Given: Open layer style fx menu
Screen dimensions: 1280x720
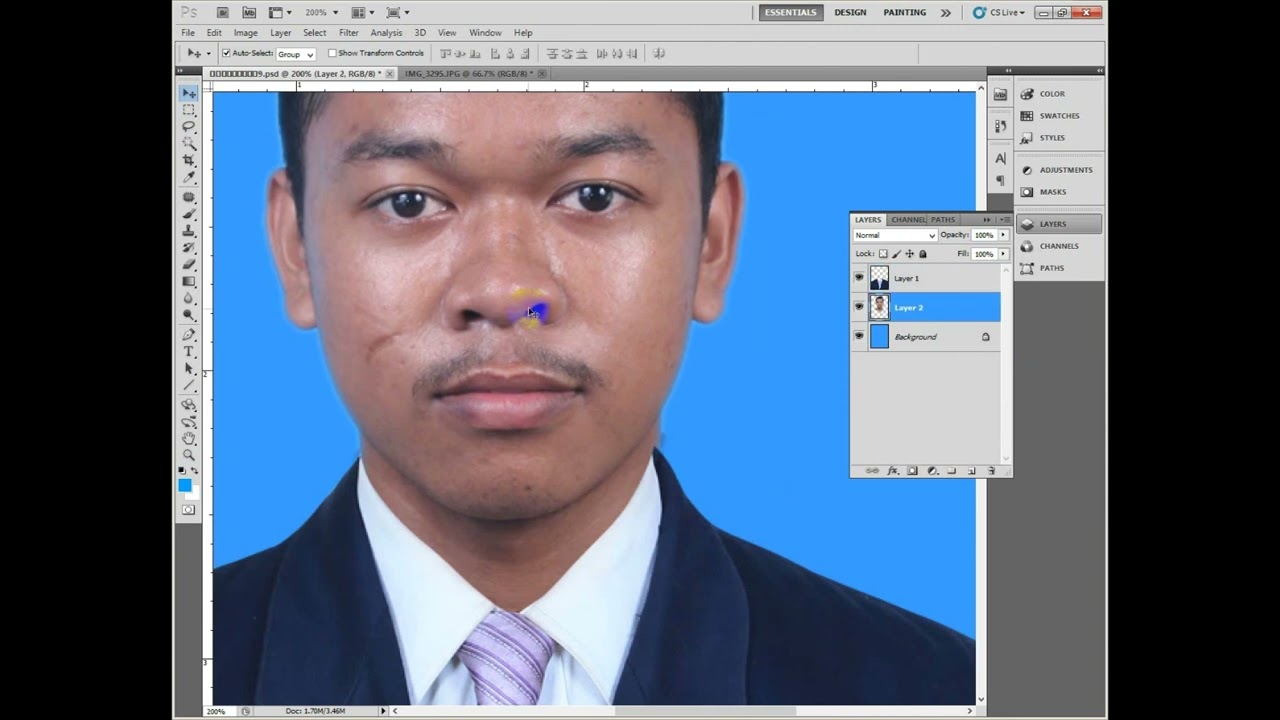Looking at the screenshot, I should pyautogui.click(x=892, y=470).
